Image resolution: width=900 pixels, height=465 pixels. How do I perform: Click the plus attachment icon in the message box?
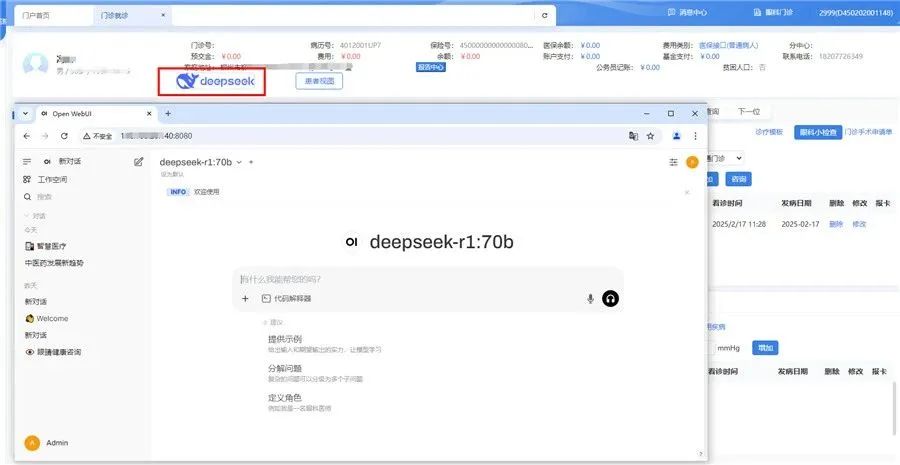245,299
